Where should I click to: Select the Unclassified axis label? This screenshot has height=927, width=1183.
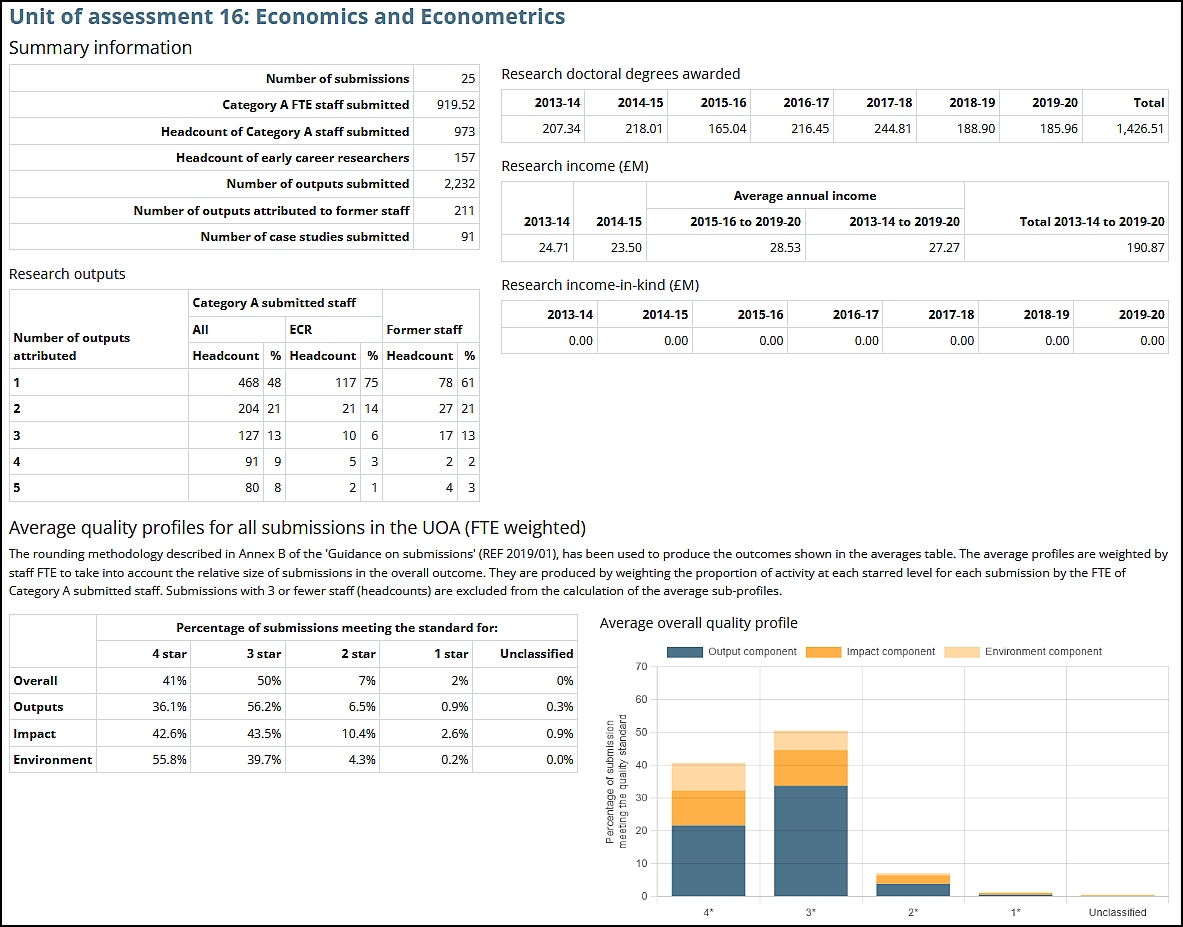click(x=1118, y=912)
